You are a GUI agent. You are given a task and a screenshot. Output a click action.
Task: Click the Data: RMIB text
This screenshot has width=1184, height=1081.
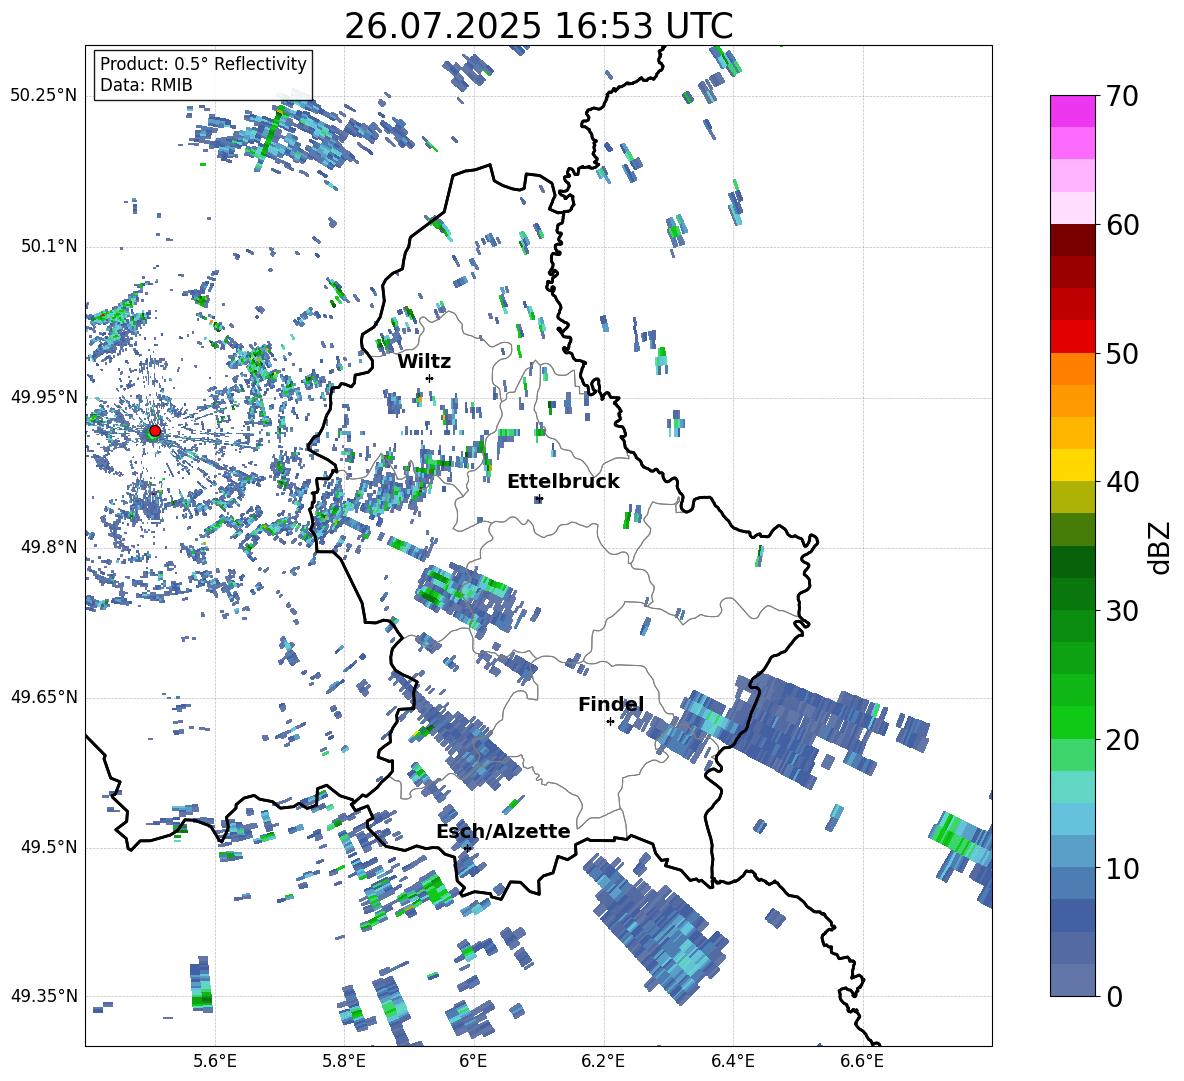[146, 85]
